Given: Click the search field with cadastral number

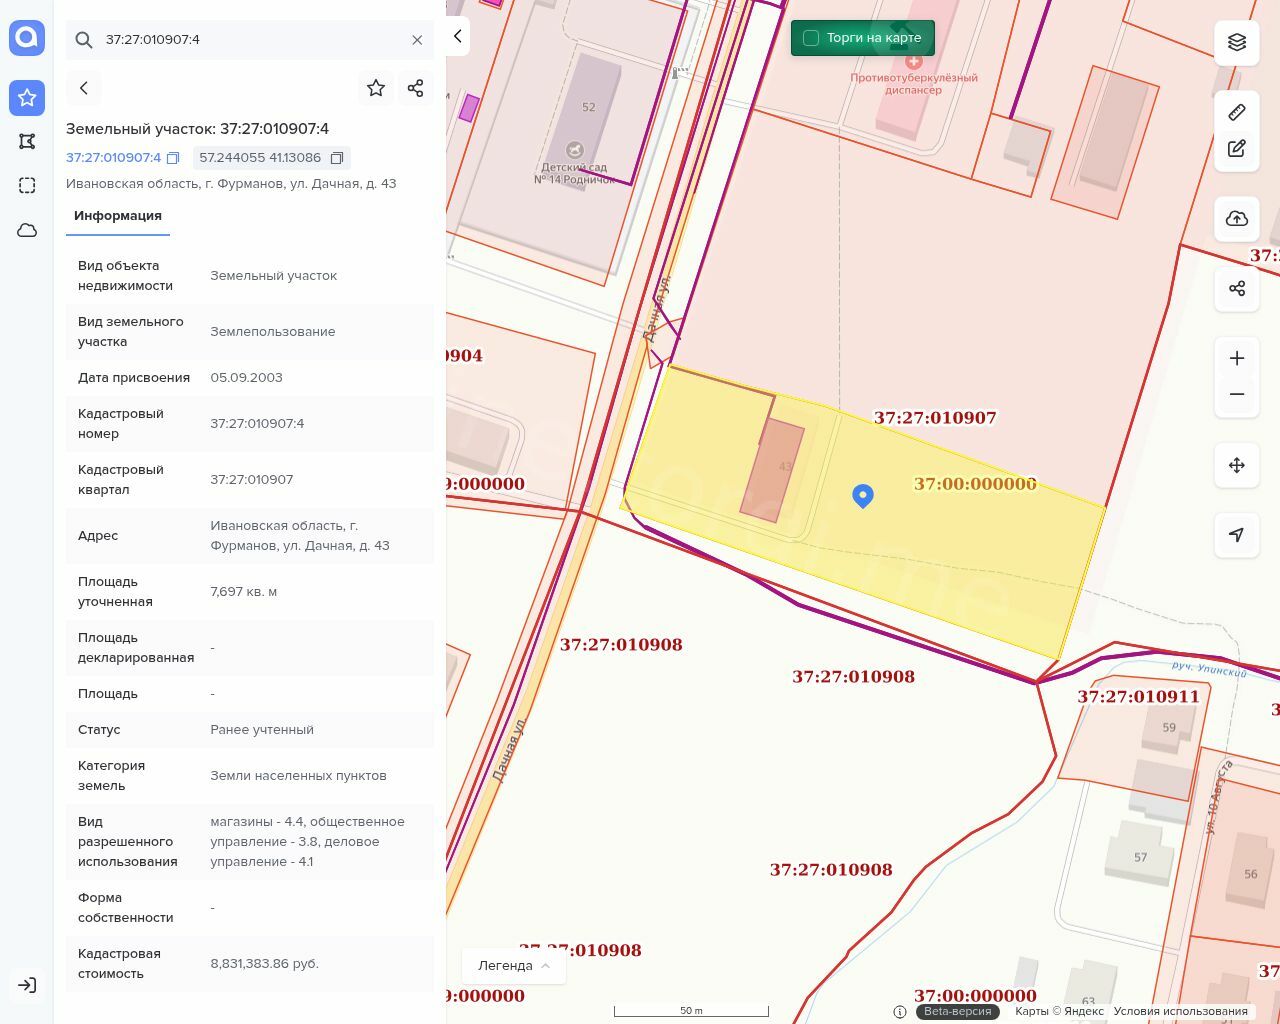Looking at the screenshot, I should click(250, 40).
